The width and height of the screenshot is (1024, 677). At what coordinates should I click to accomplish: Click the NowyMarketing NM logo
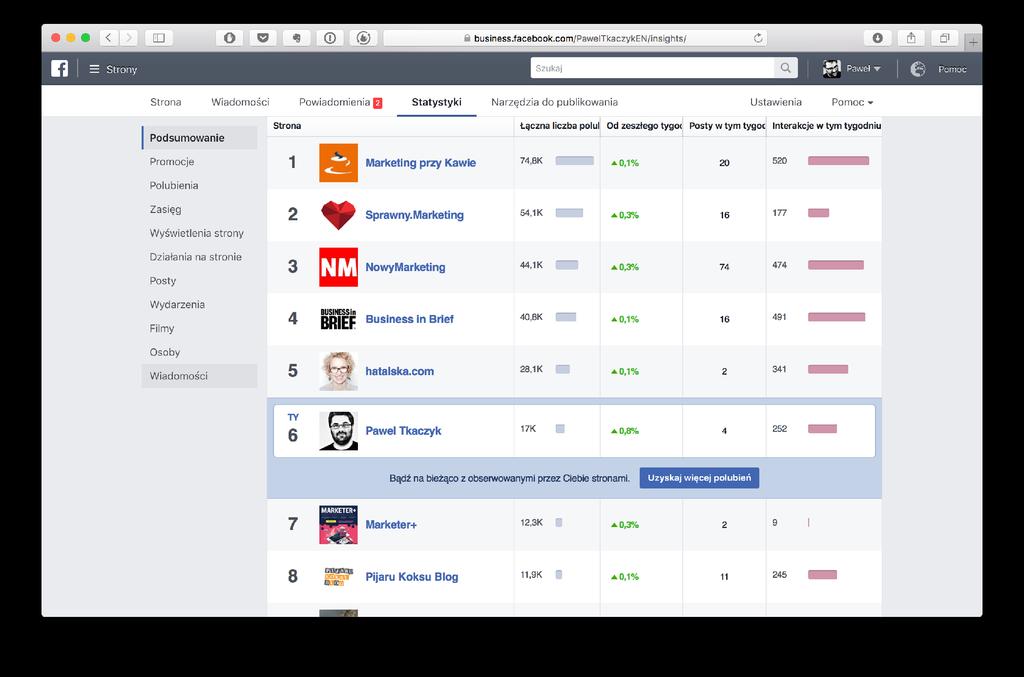tap(338, 267)
